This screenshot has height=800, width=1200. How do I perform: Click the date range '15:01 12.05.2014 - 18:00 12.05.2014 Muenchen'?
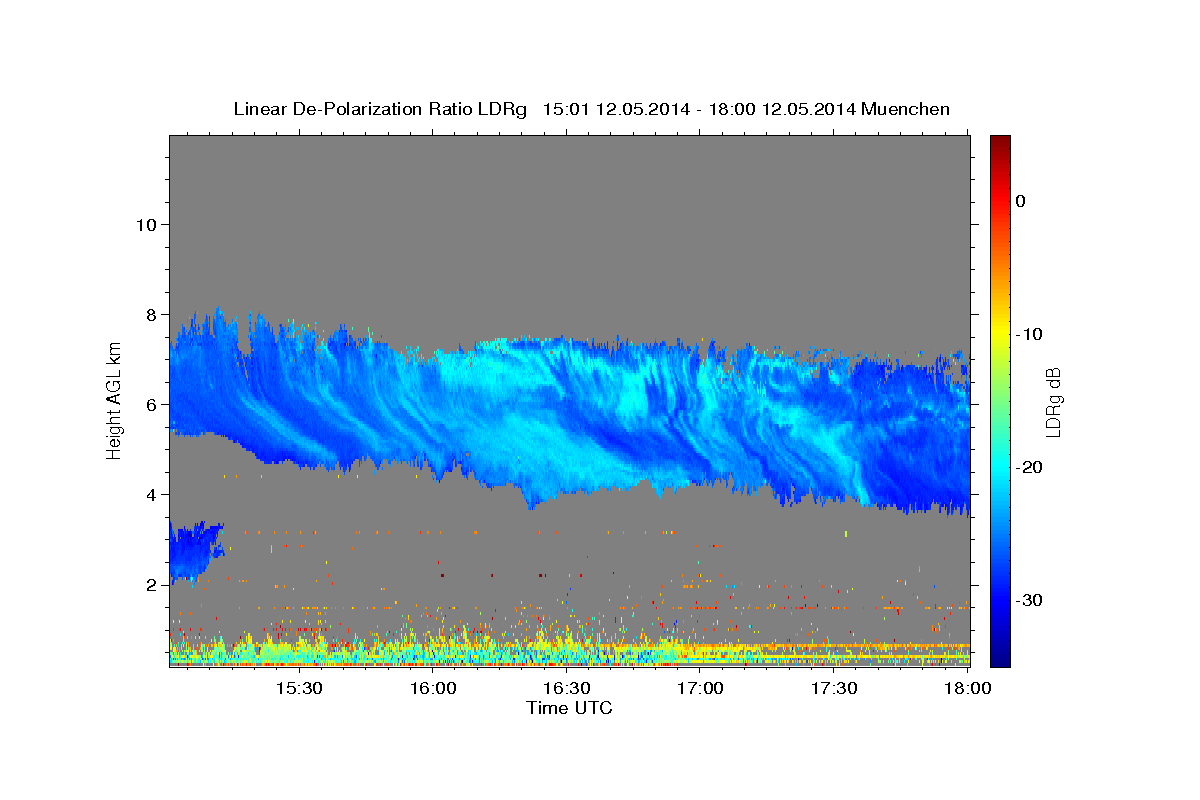[746, 109]
